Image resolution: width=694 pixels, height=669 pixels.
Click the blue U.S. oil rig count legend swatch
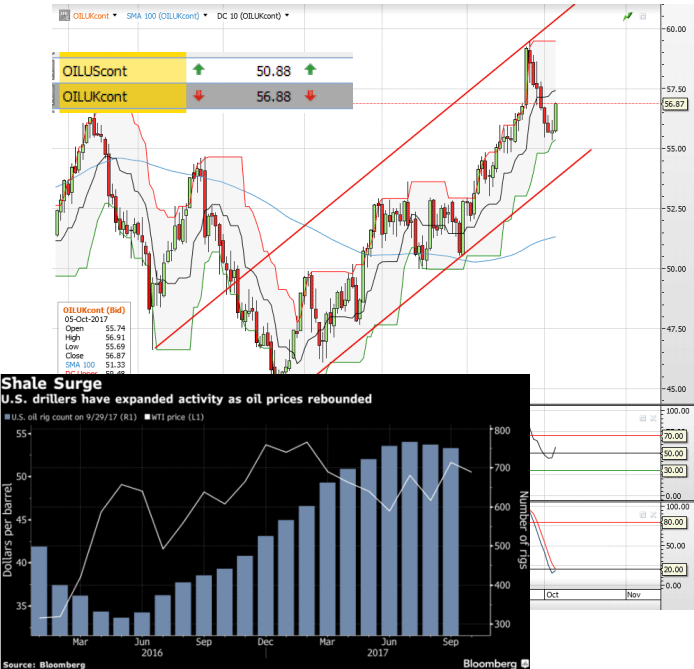point(7,417)
